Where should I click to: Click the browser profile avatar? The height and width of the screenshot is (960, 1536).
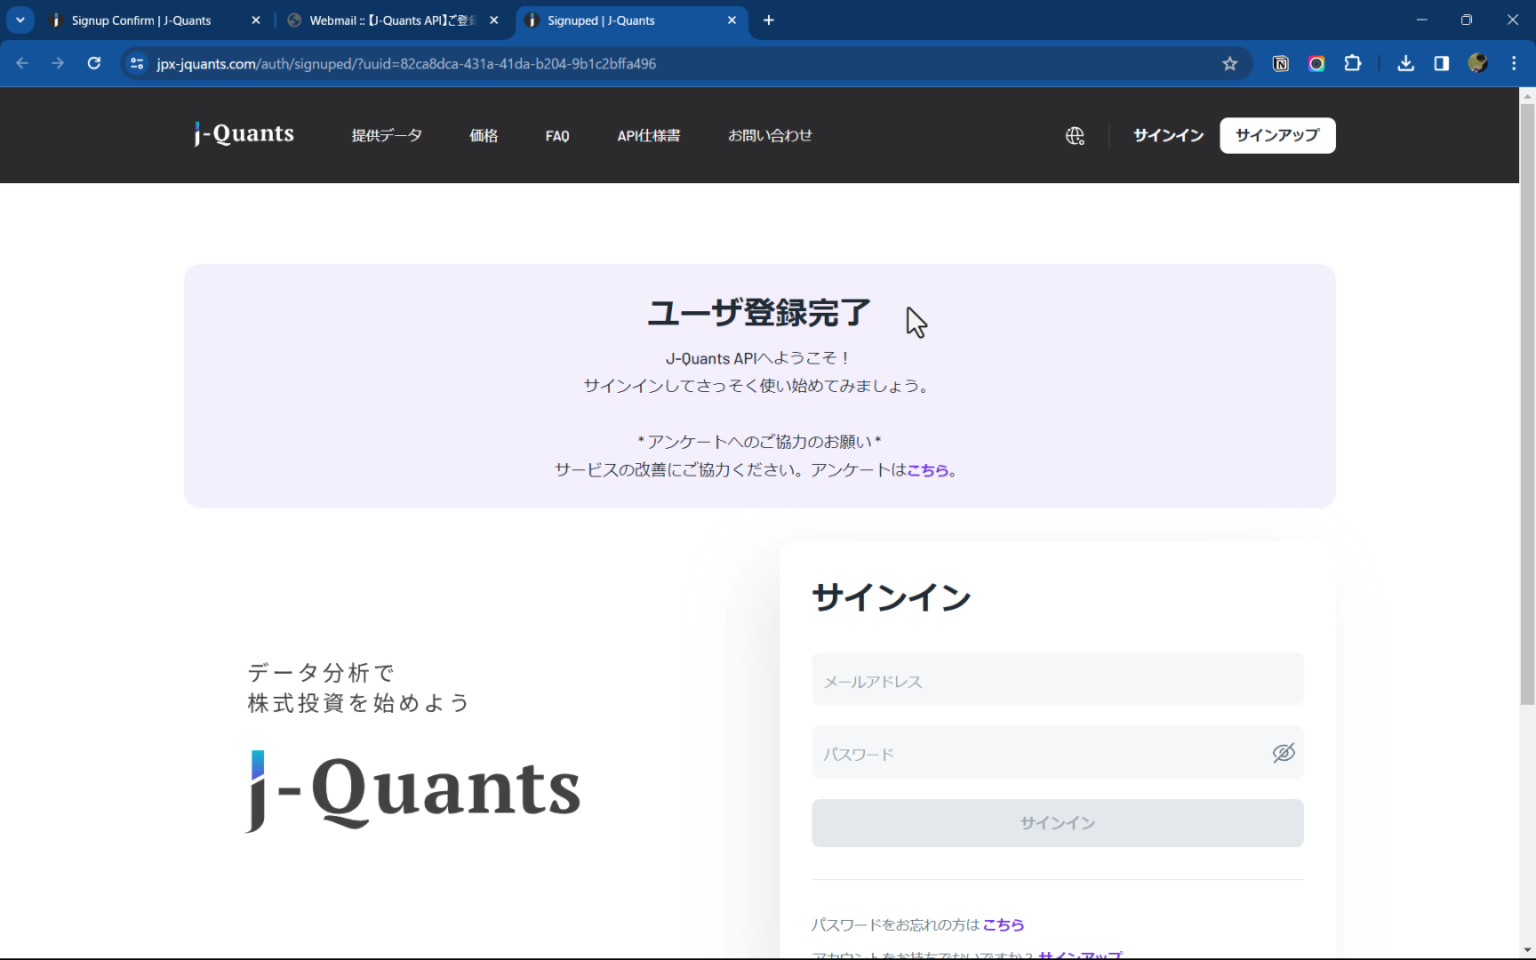point(1478,63)
